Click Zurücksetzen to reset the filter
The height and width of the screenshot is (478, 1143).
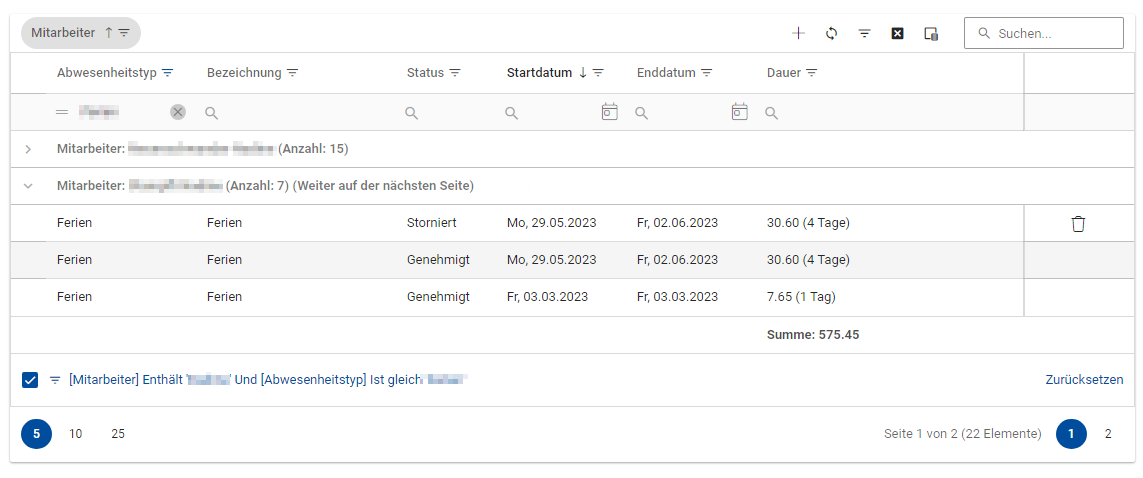click(1084, 380)
